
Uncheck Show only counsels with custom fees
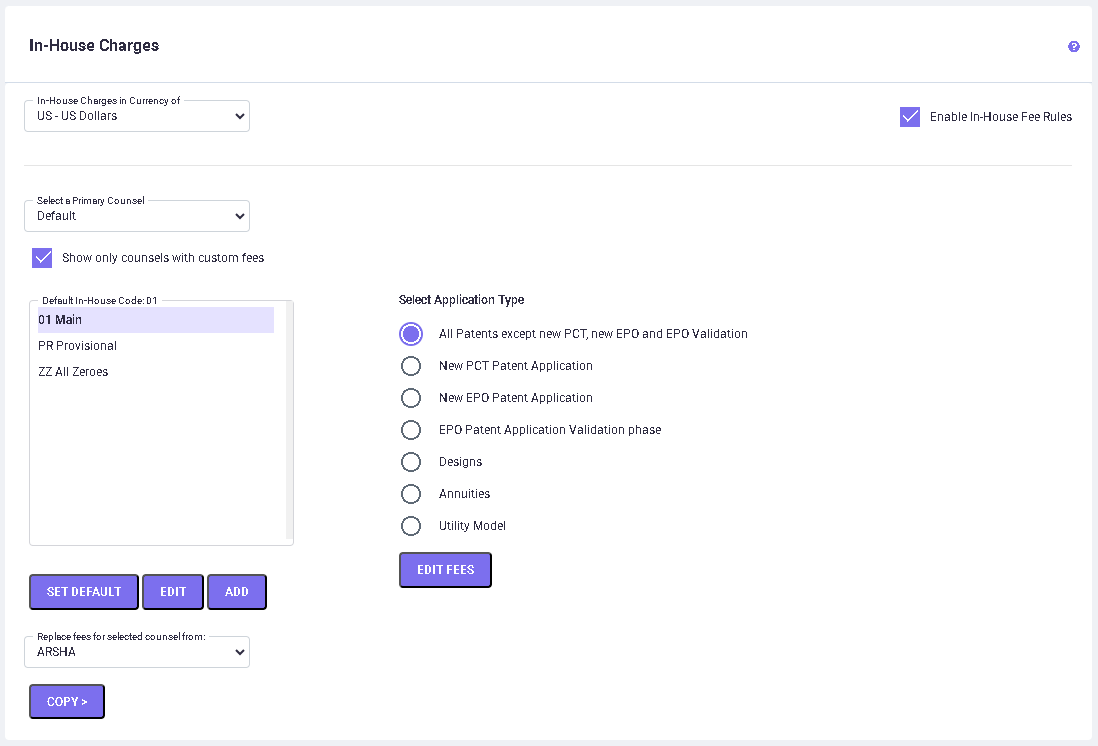pos(42,258)
